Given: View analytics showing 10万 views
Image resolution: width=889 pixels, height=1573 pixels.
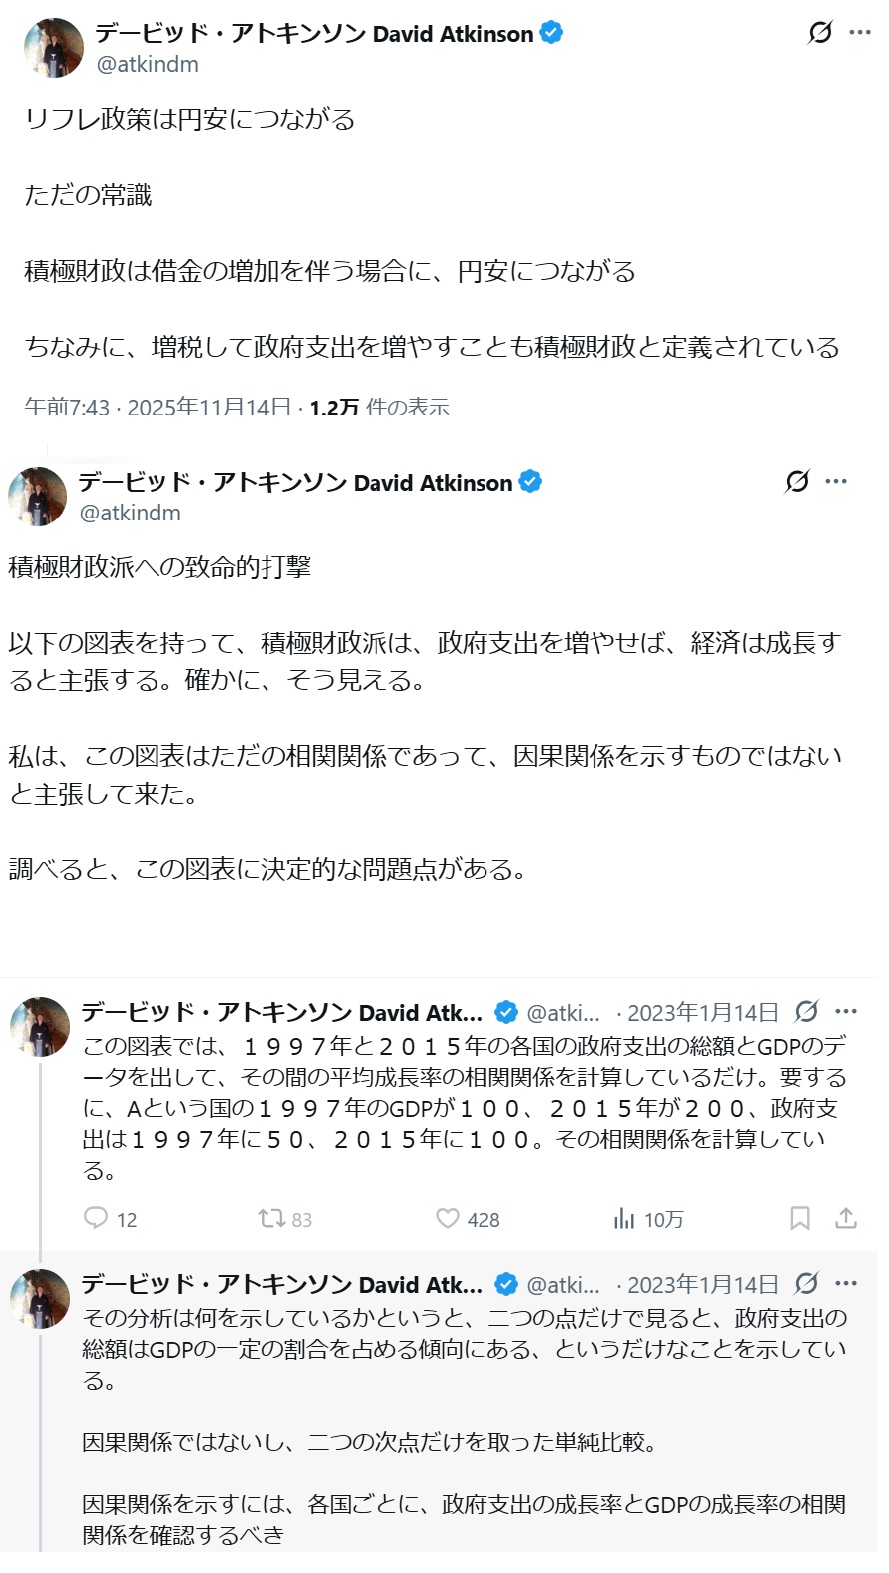Looking at the screenshot, I should pos(624,1218).
